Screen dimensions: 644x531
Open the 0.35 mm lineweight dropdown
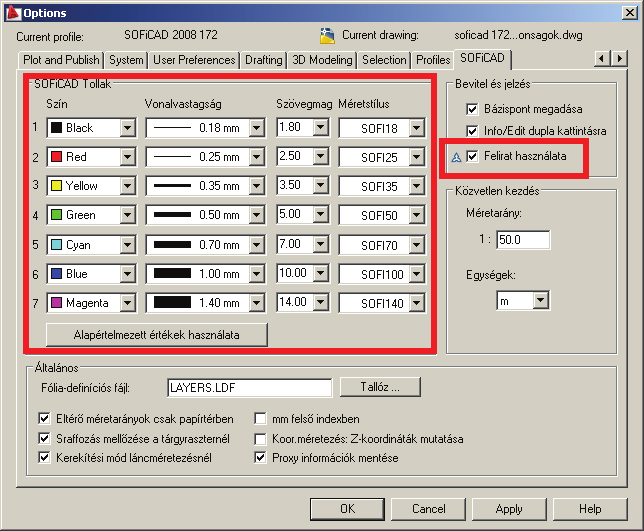256,186
